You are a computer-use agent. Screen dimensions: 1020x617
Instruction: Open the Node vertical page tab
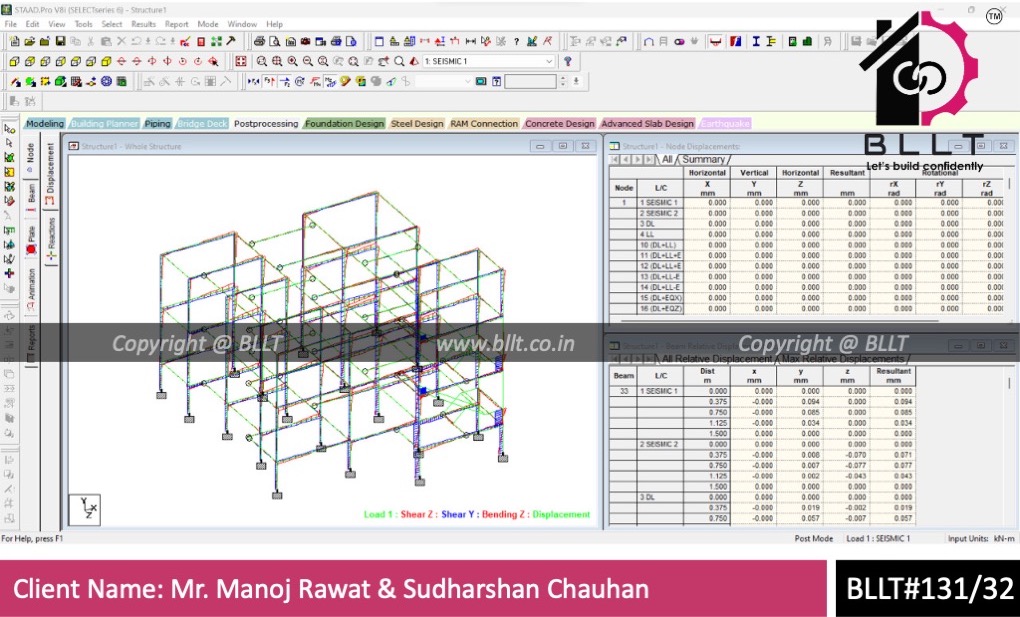pyautogui.click(x=30, y=157)
